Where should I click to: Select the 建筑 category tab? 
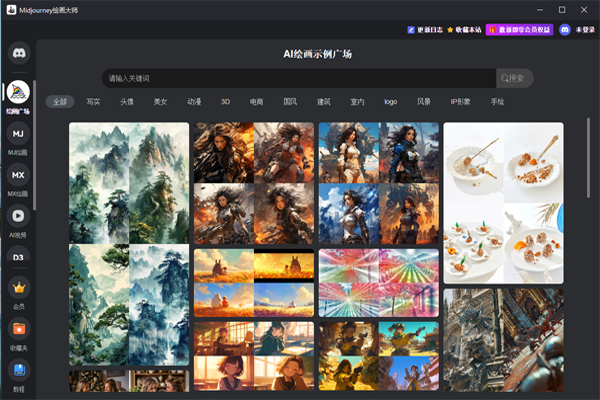coord(323,102)
